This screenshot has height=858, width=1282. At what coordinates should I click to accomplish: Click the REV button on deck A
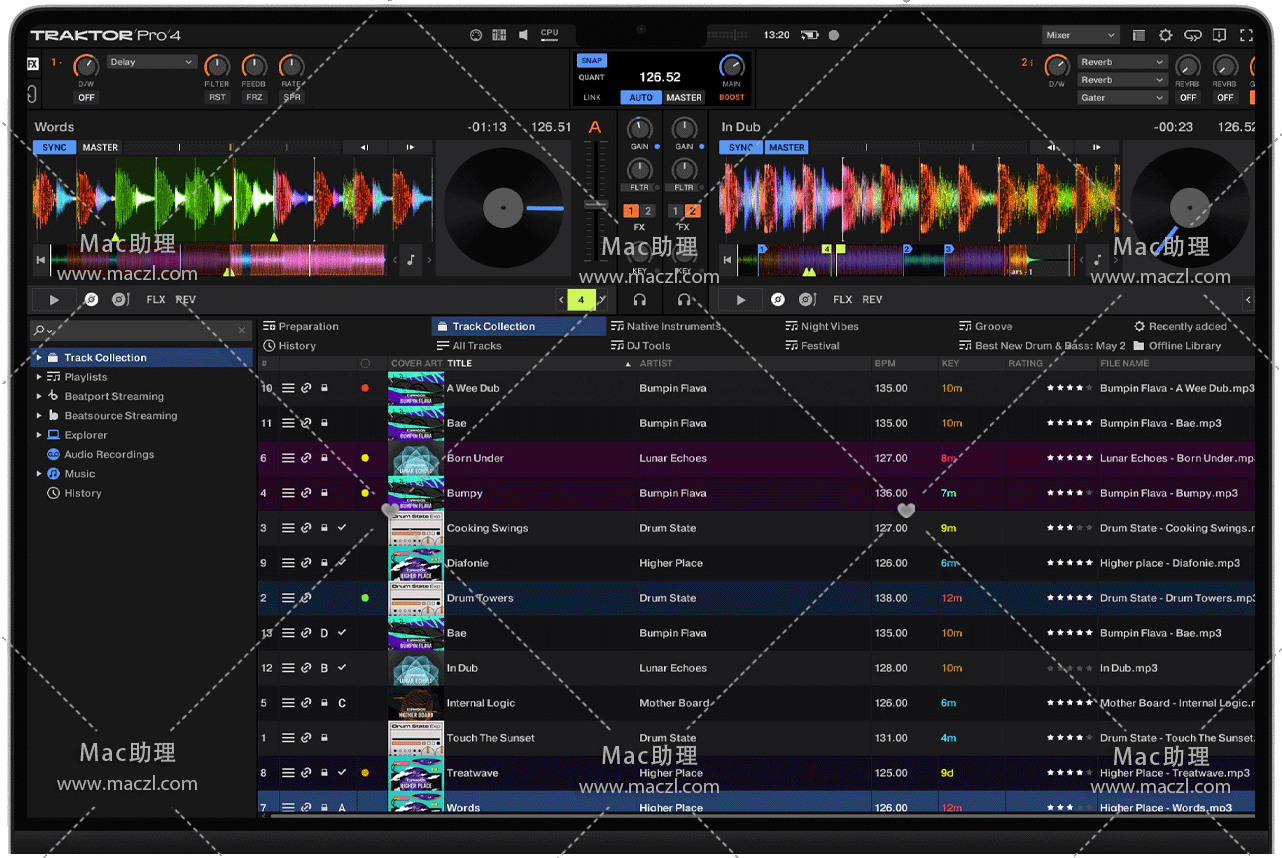pos(186,299)
